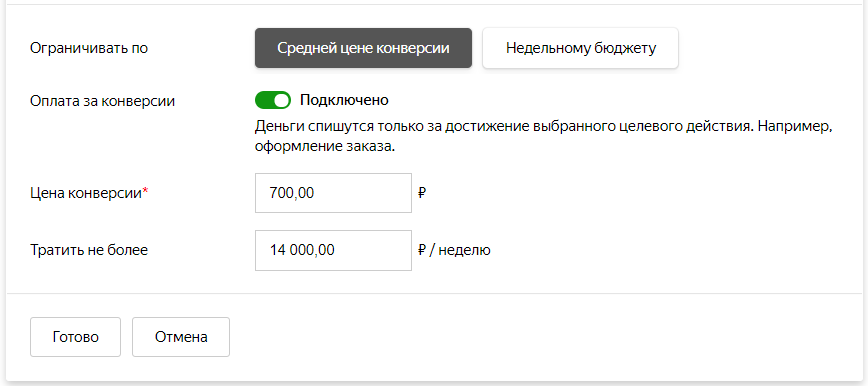Click the 'Оплата за конверсии' row label

102,101
